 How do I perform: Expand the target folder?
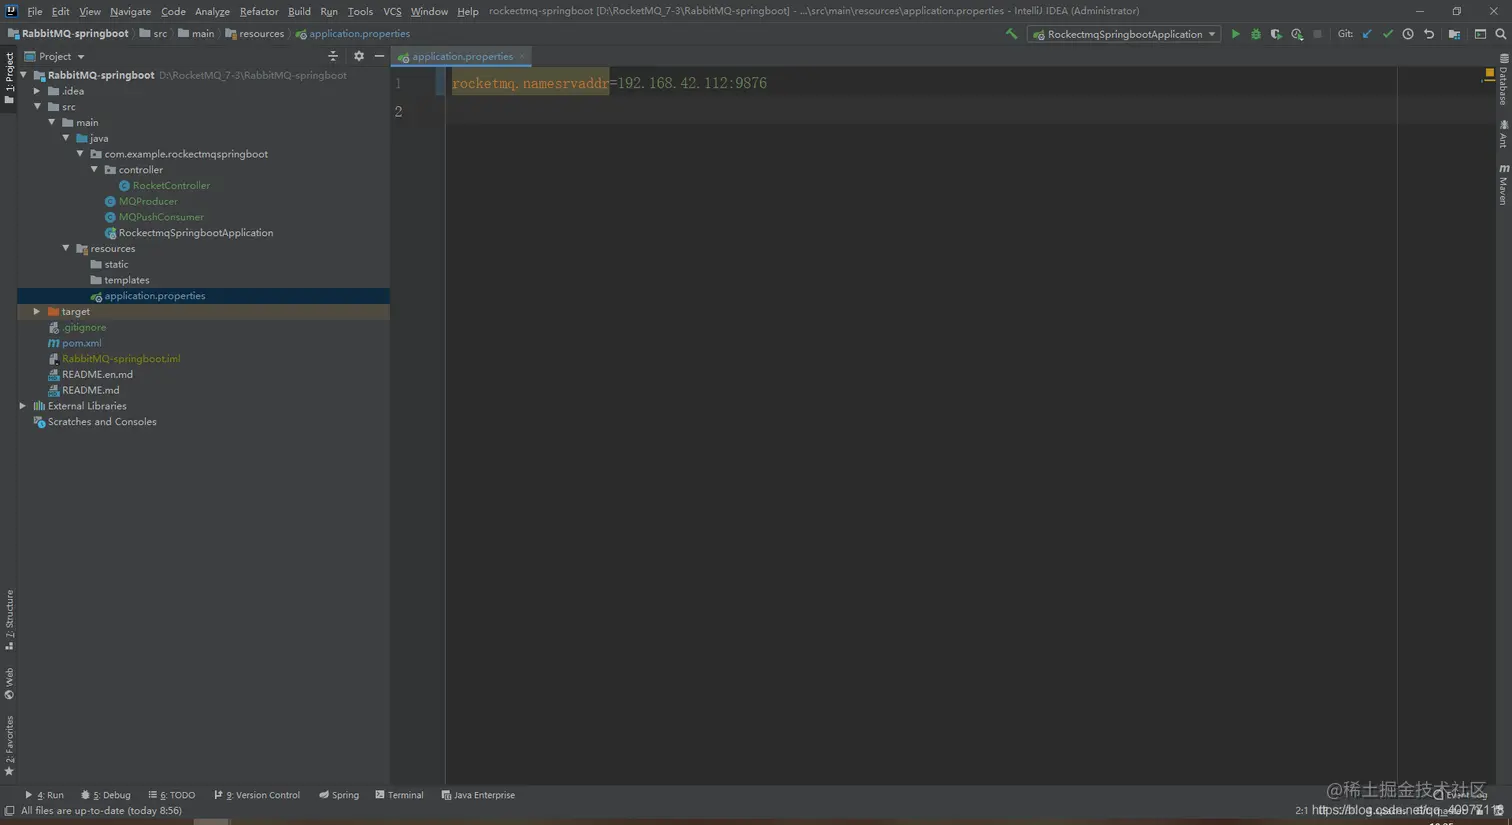pos(37,311)
